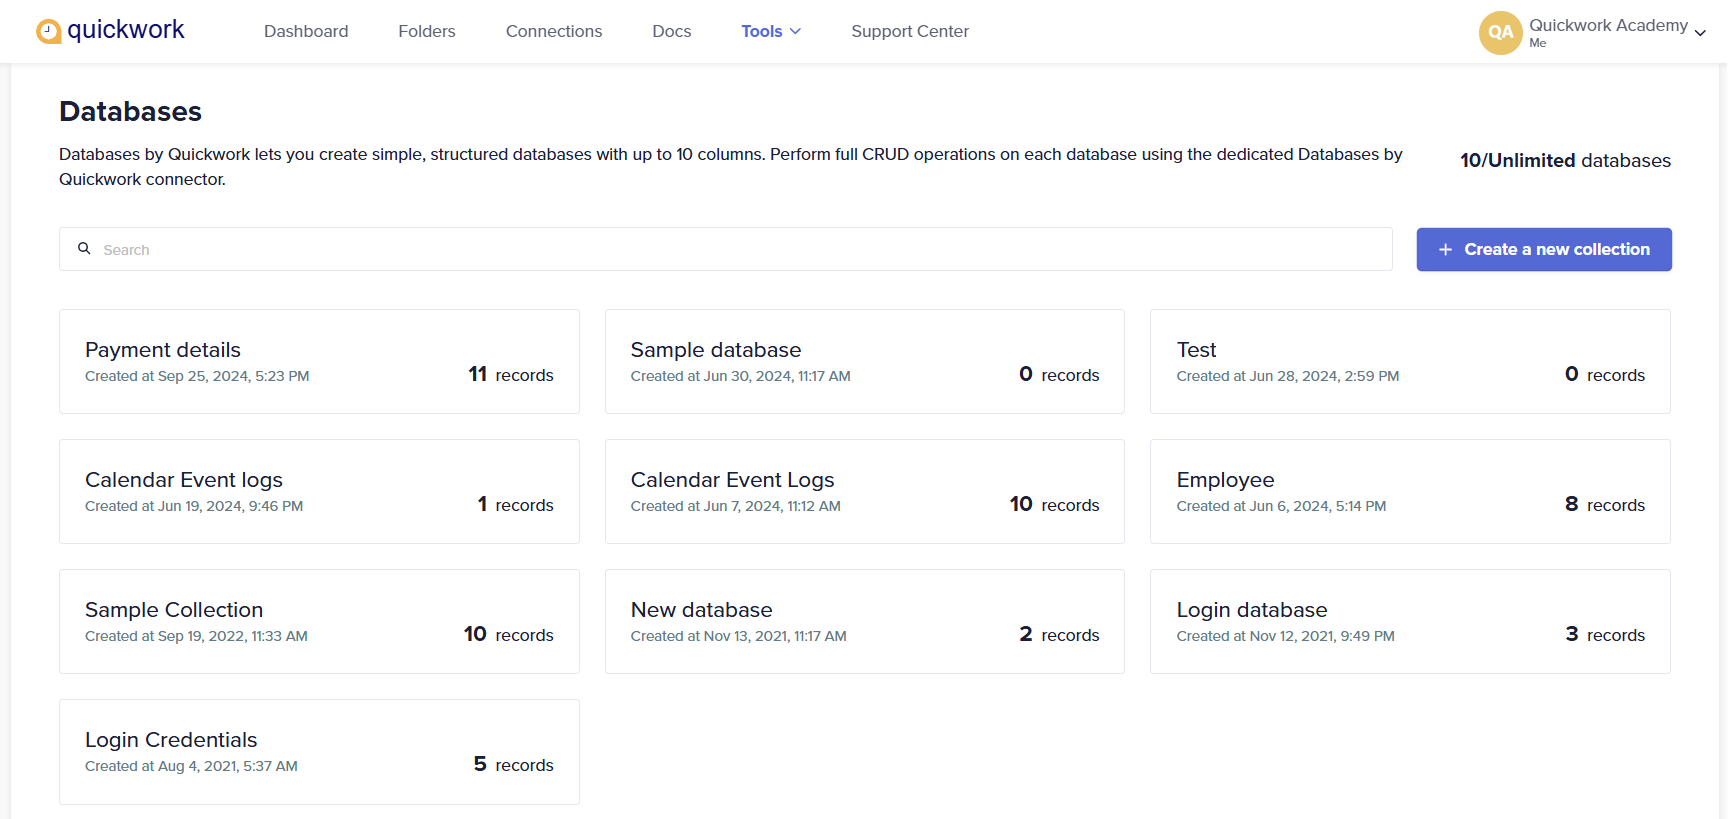Open the Test database title
The height and width of the screenshot is (819, 1728).
tap(1196, 350)
